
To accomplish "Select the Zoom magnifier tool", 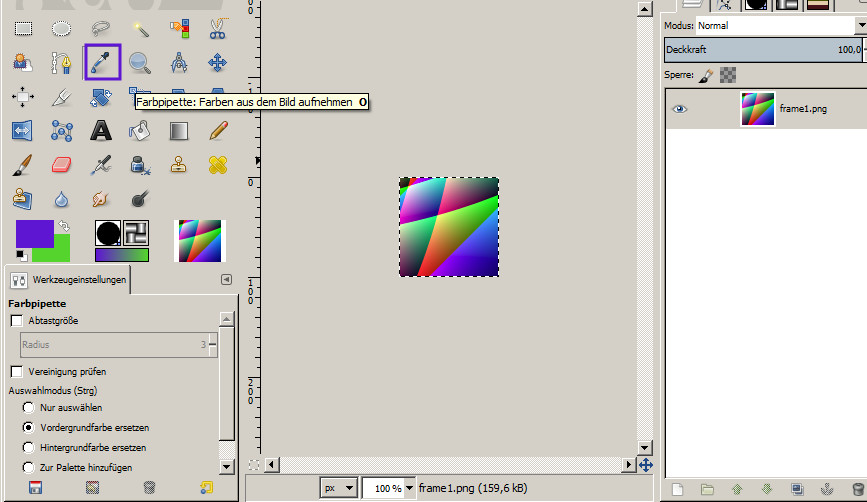I will pos(140,62).
